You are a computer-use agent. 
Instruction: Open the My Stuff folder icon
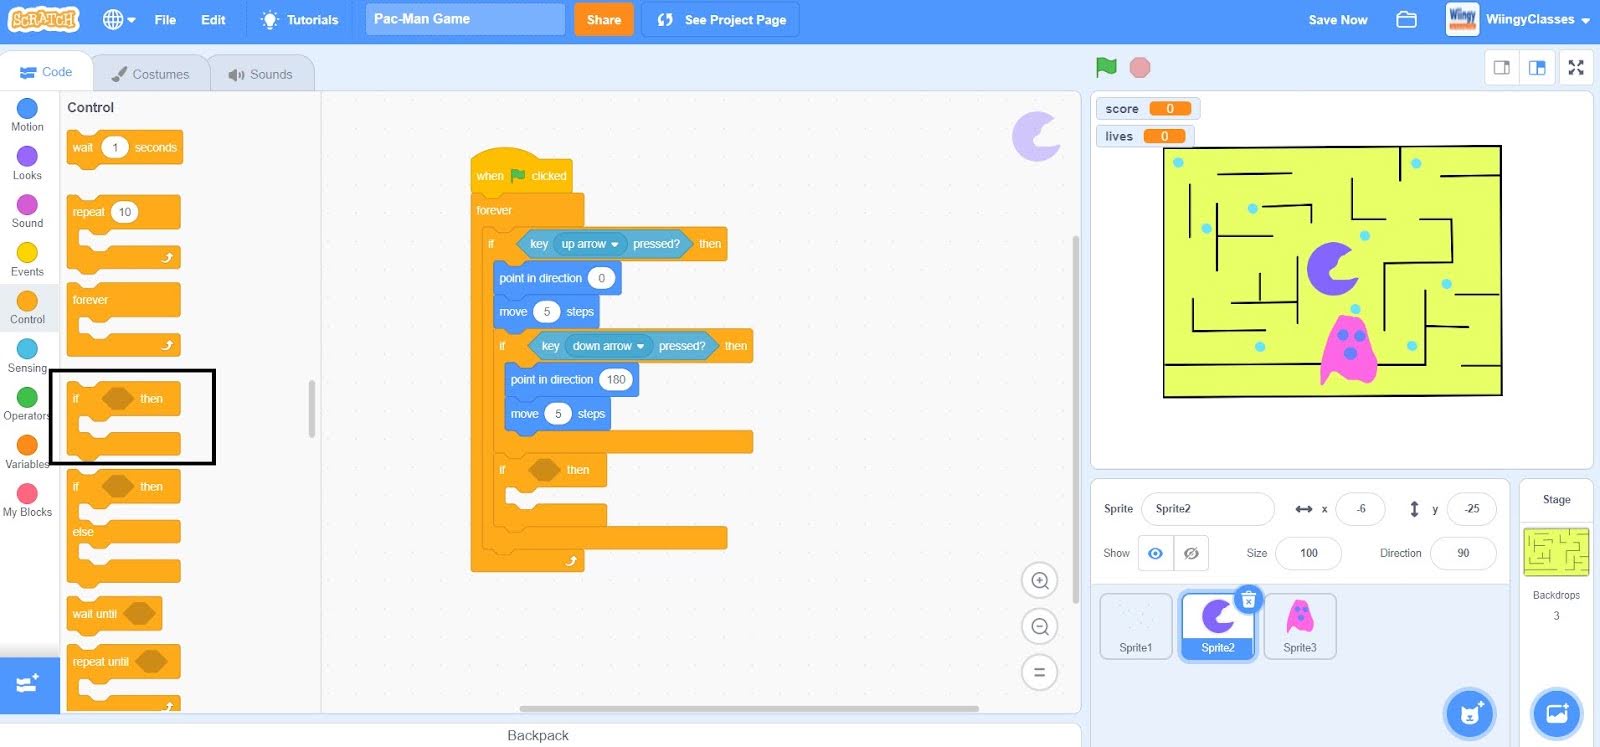pyautogui.click(x=1406, y=20)
